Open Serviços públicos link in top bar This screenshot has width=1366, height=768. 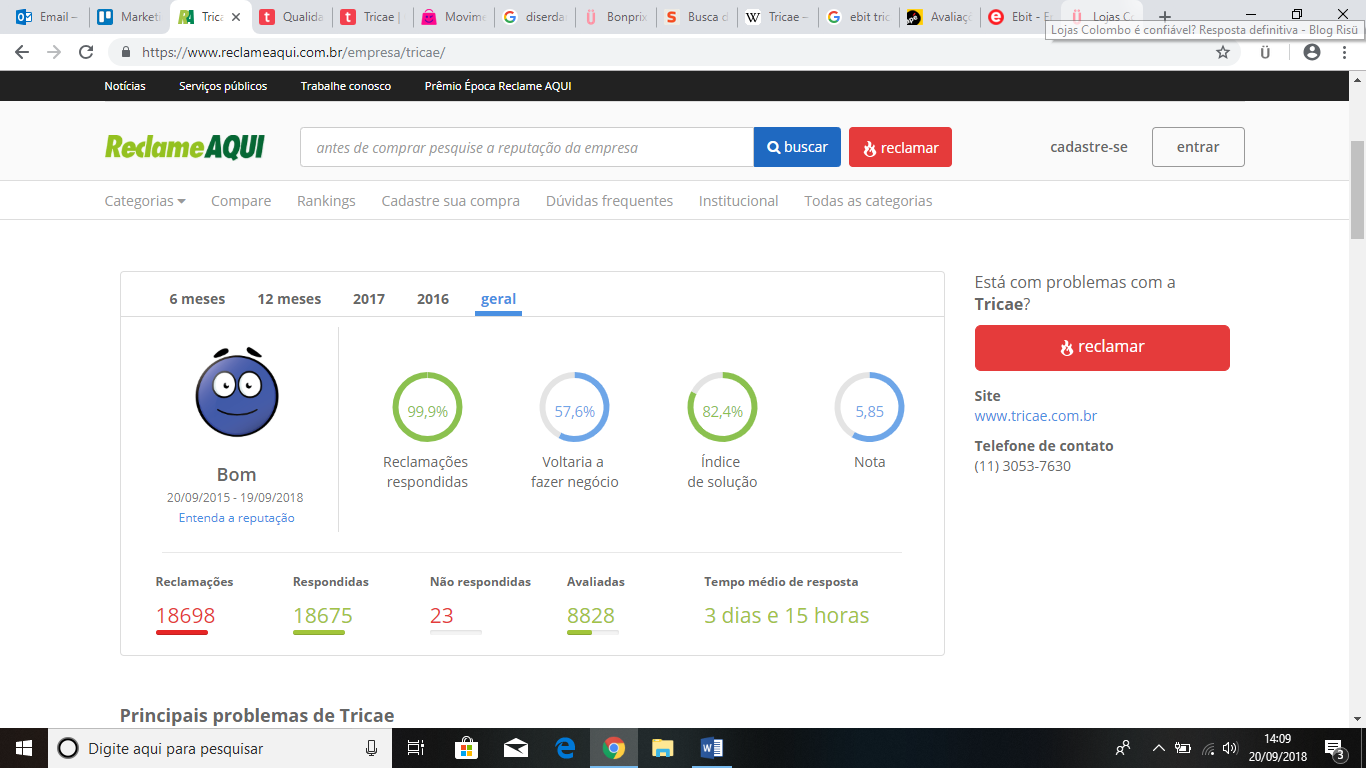(x=223, y=86)
